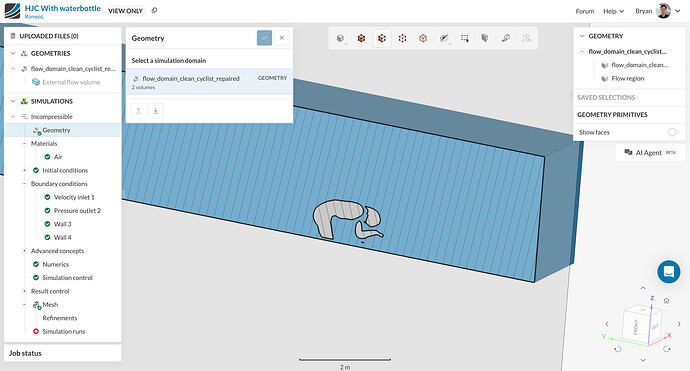Close the Geometry selection panel
The height and width of the screenshot is (371, 690).
(282, 38)
